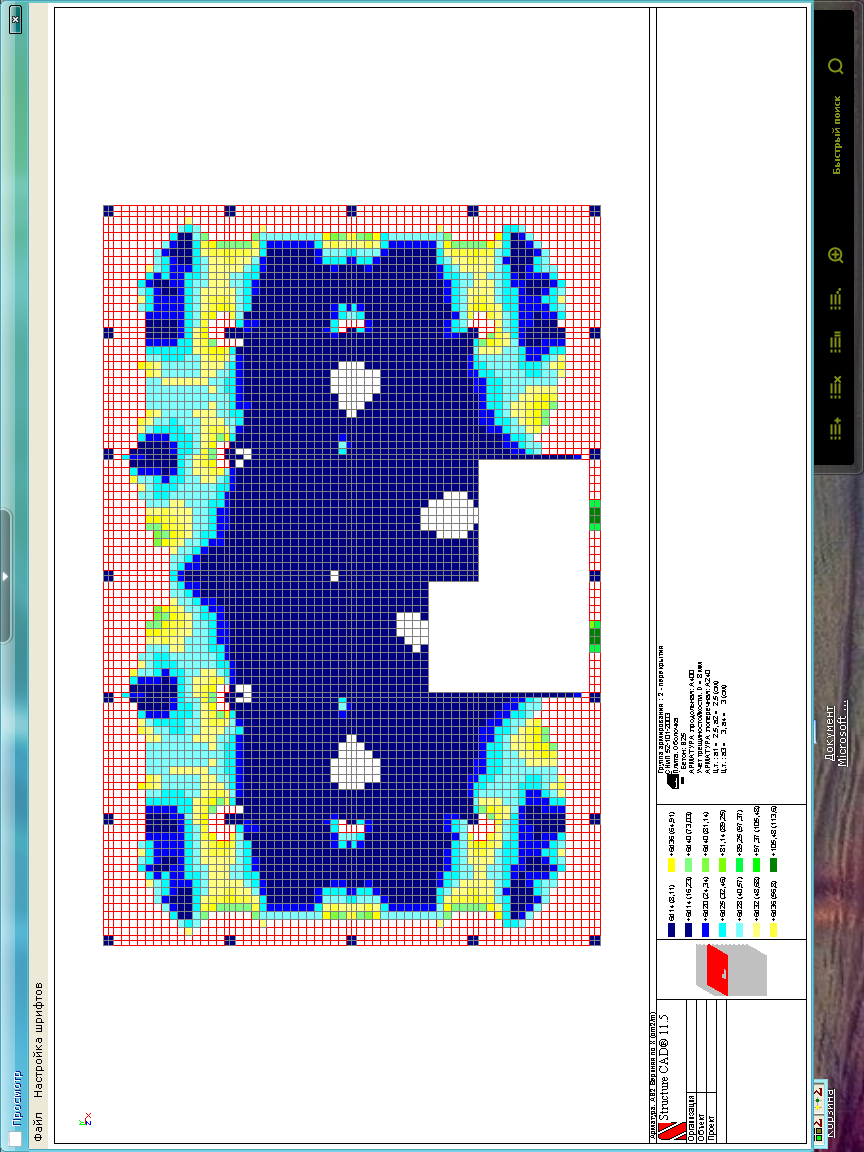The width and height of the screenshot is (864, 1152).
Task: Open the Настройка шрифтов menu
Action: click(37, 1040)
